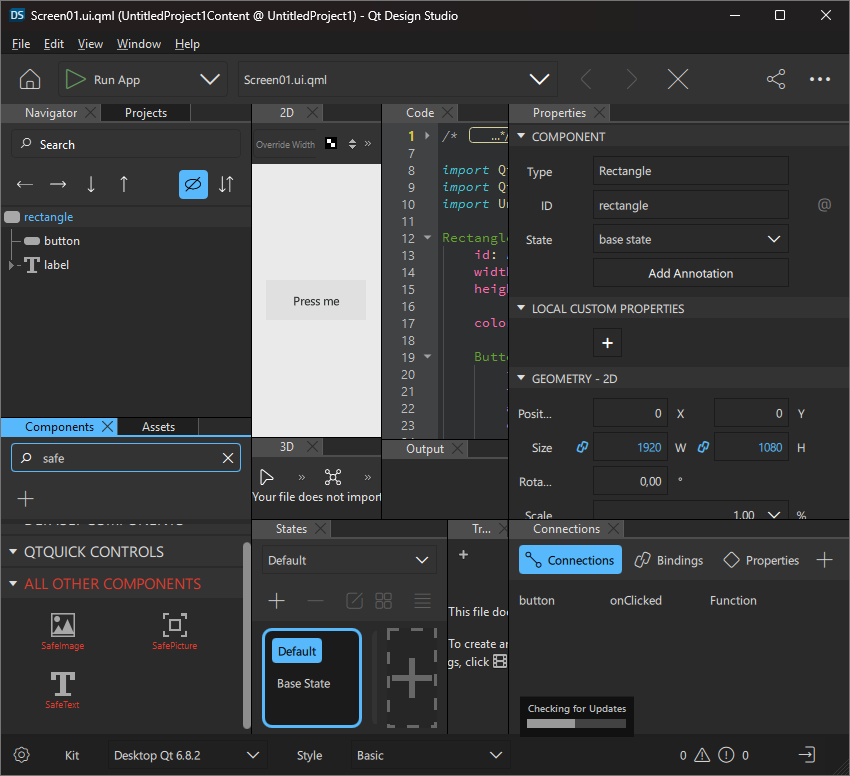Collapse QTQUICK CONTROLS section
The height and width of the screenshot is (776, 850).
pyautogui.click(x=13, y=551)
